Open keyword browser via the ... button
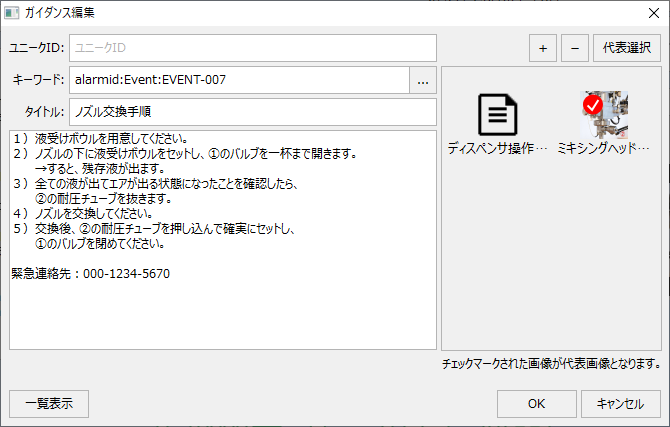 click(423, 80)
